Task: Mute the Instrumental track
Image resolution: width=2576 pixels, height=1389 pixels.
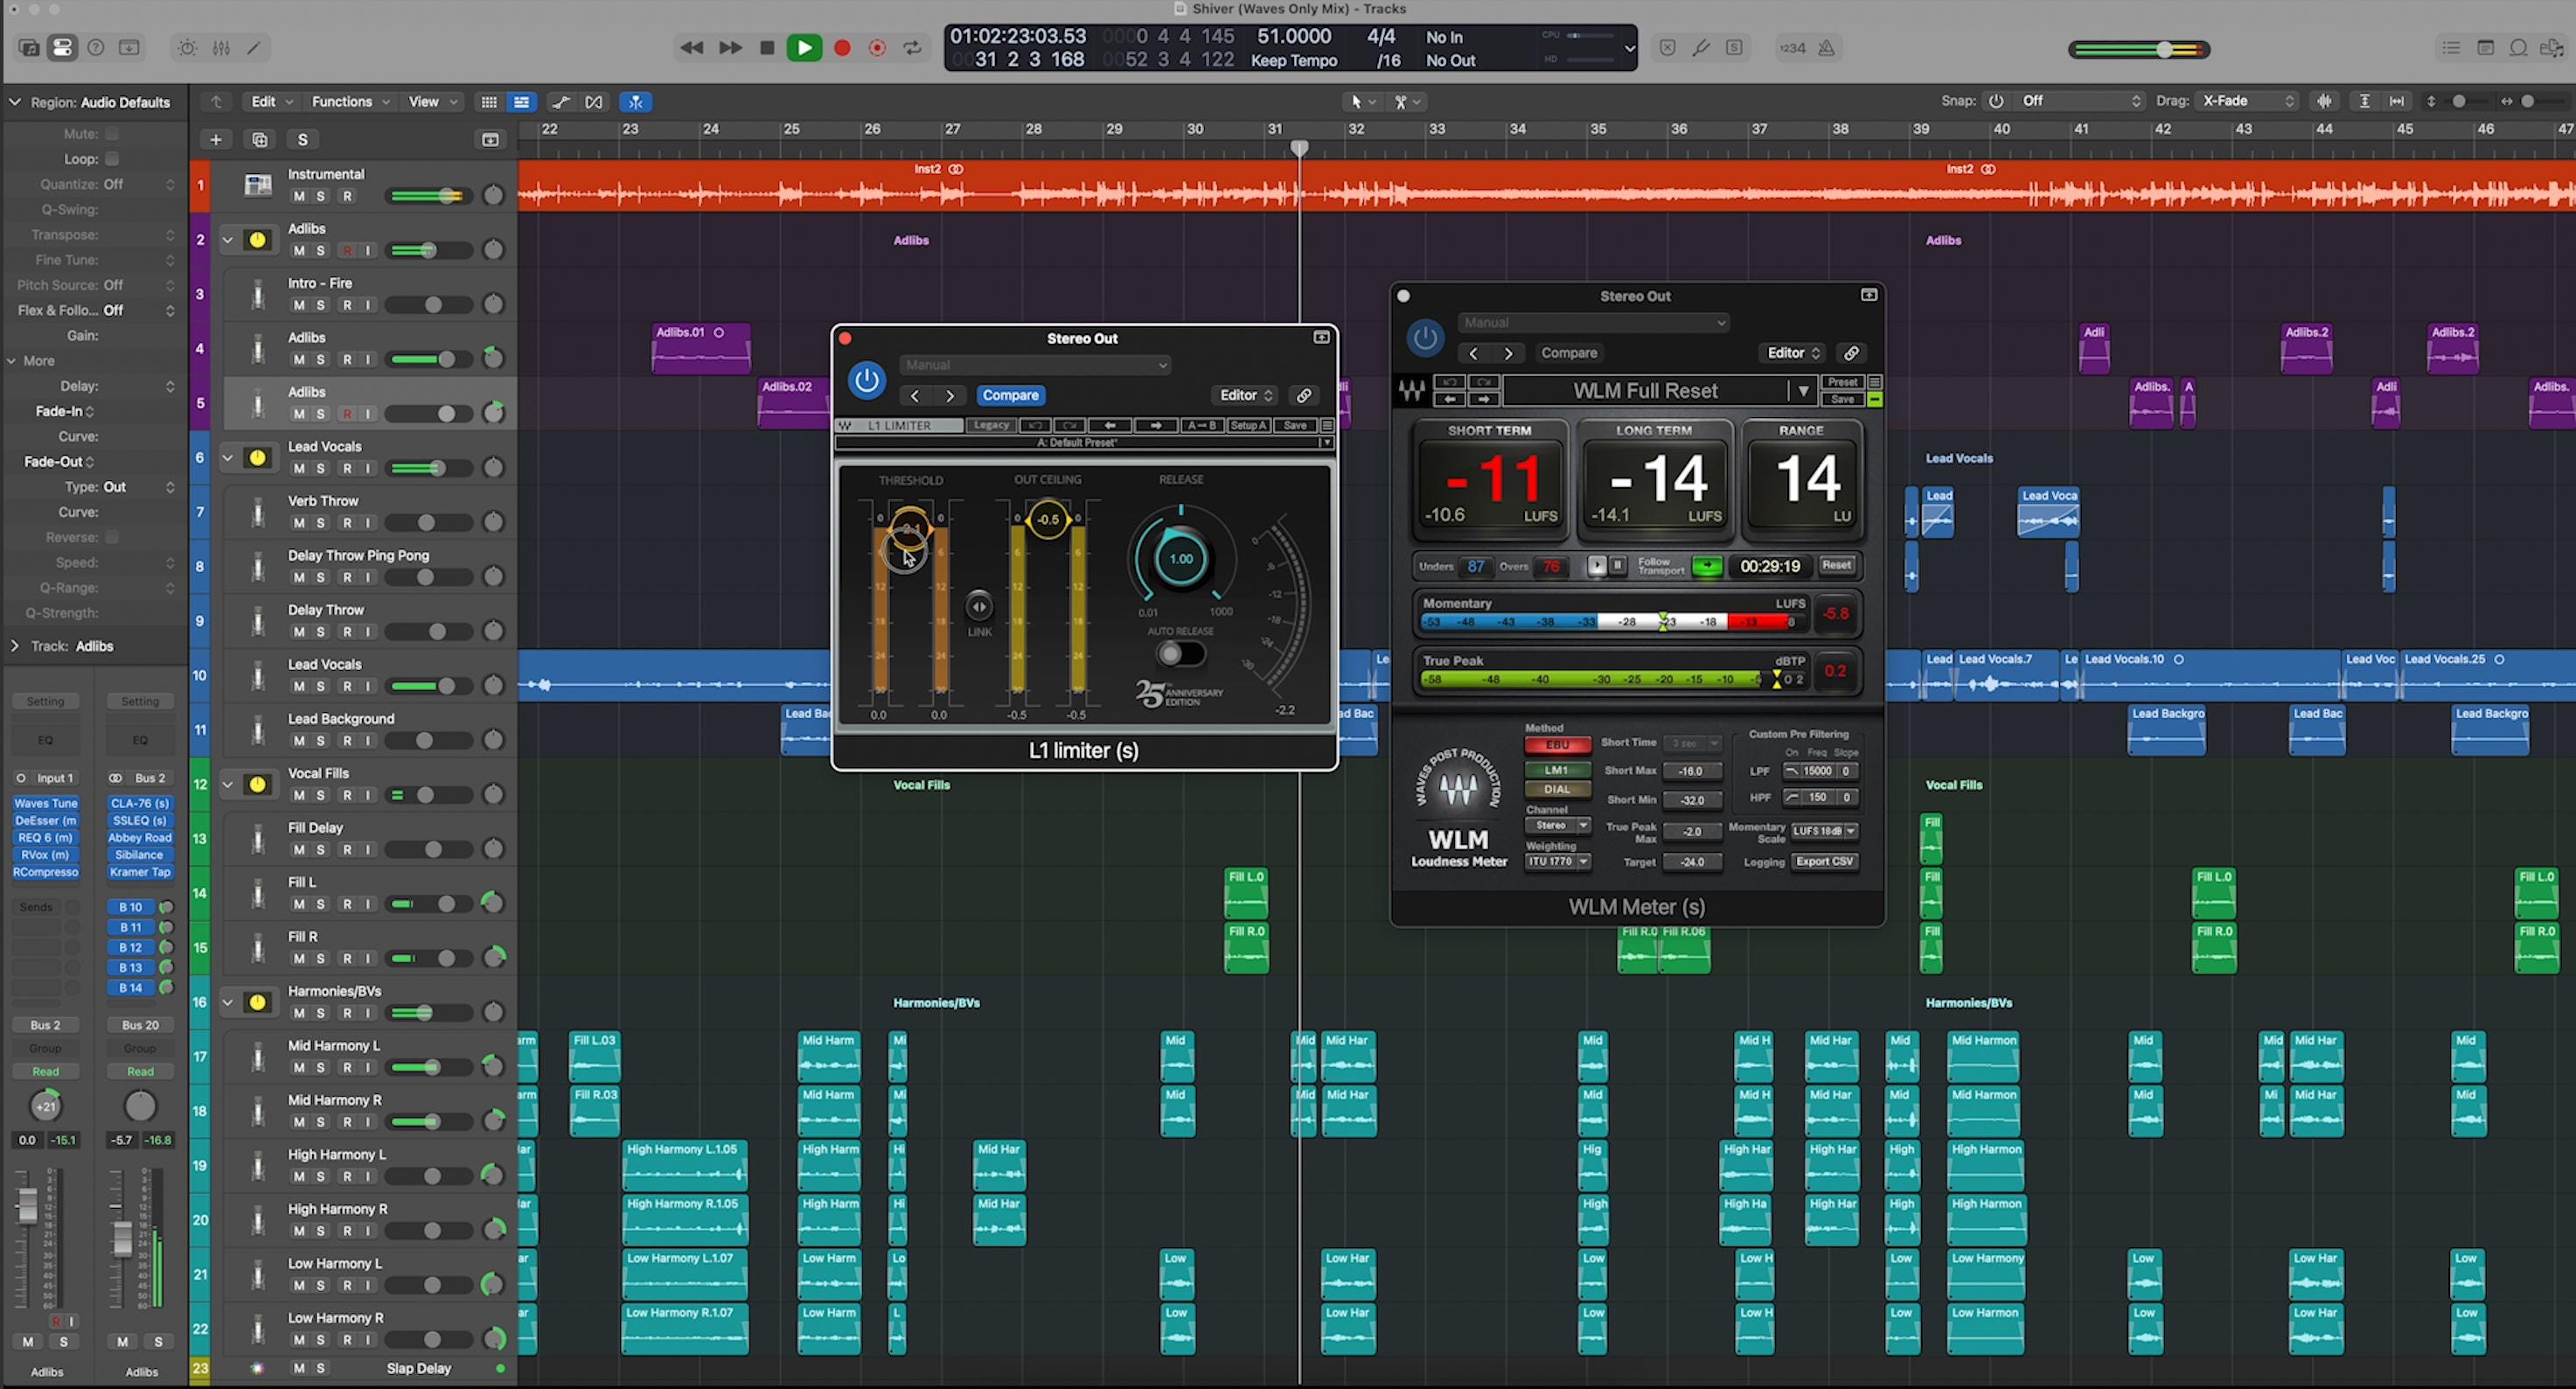Action: [x=298, y=196]
